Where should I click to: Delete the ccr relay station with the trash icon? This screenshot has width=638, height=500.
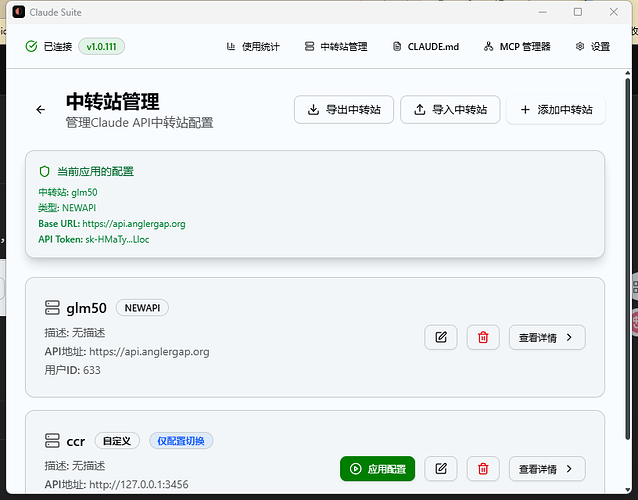tap(483, 469)
